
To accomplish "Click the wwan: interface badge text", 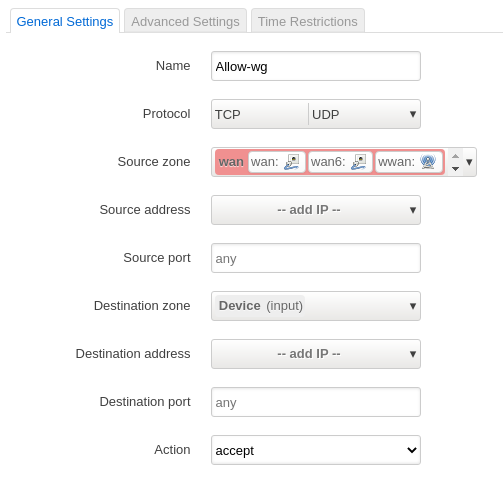I will pos(396,162).
